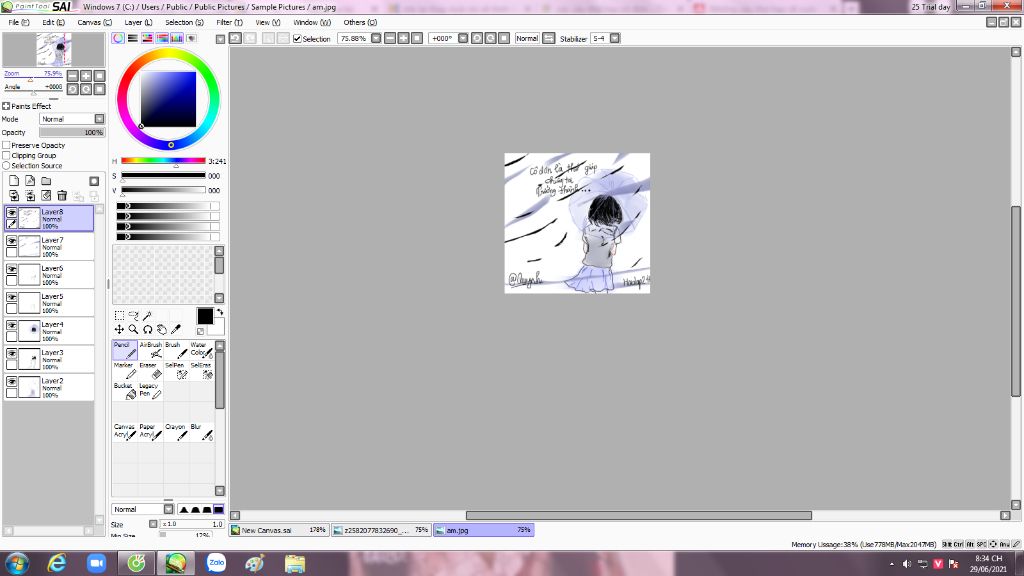Select the SelPen tool
Viewport: 1024px width, 576px height.
pyautogui.click(x=176, y=370)
